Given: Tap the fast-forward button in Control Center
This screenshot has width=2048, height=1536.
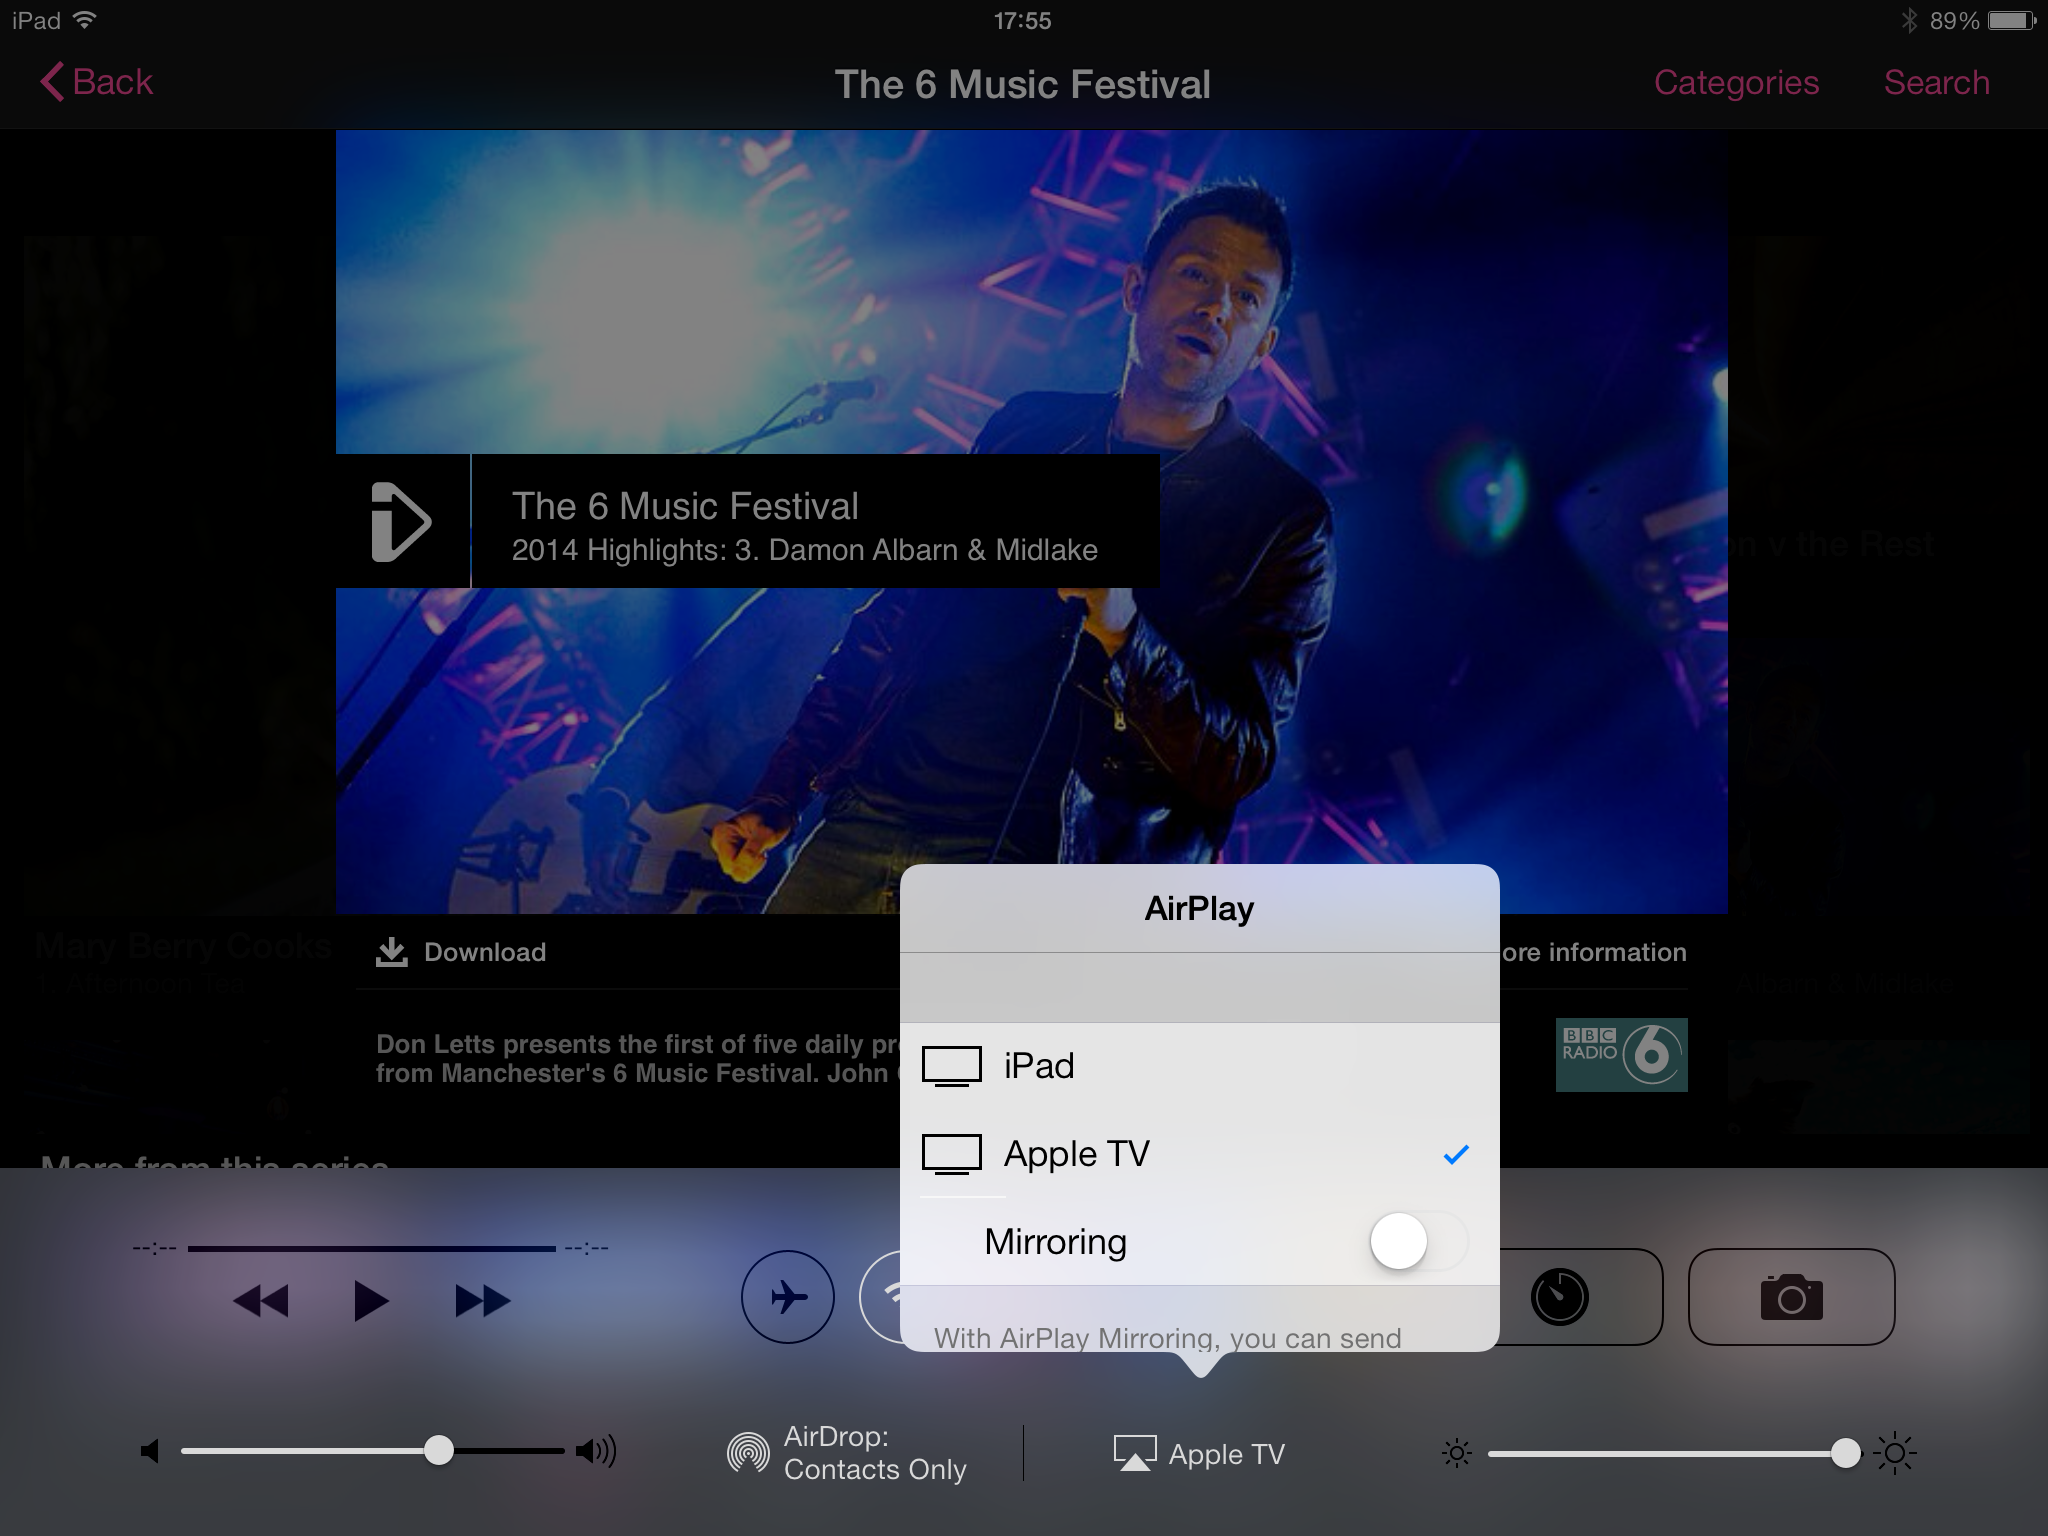Looking at the screenshot, I should tap(483, 1301).
